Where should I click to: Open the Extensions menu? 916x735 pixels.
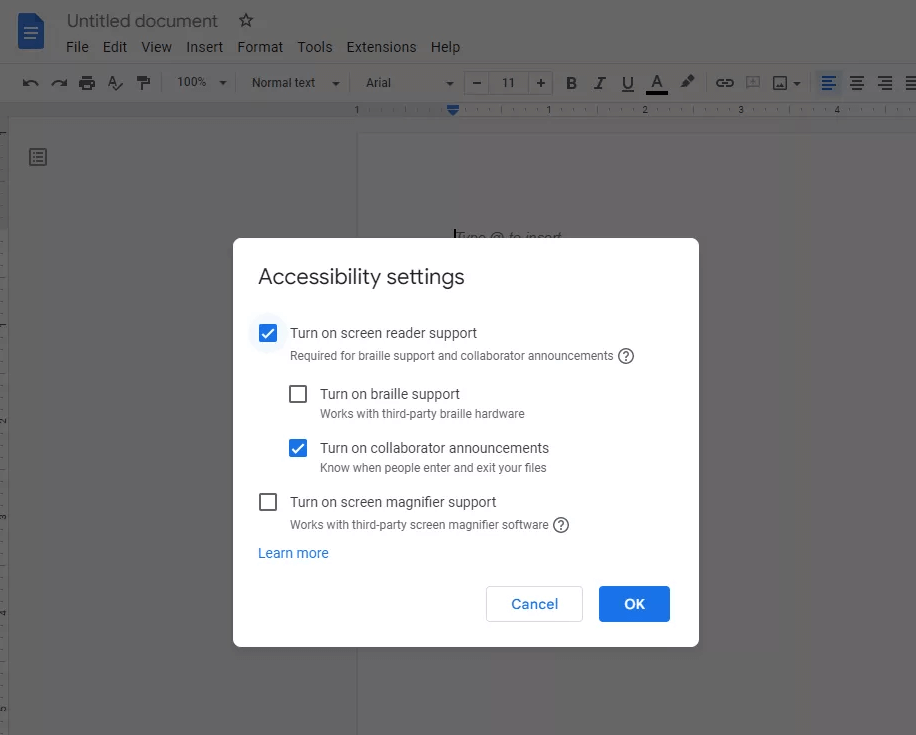[381, 47]
